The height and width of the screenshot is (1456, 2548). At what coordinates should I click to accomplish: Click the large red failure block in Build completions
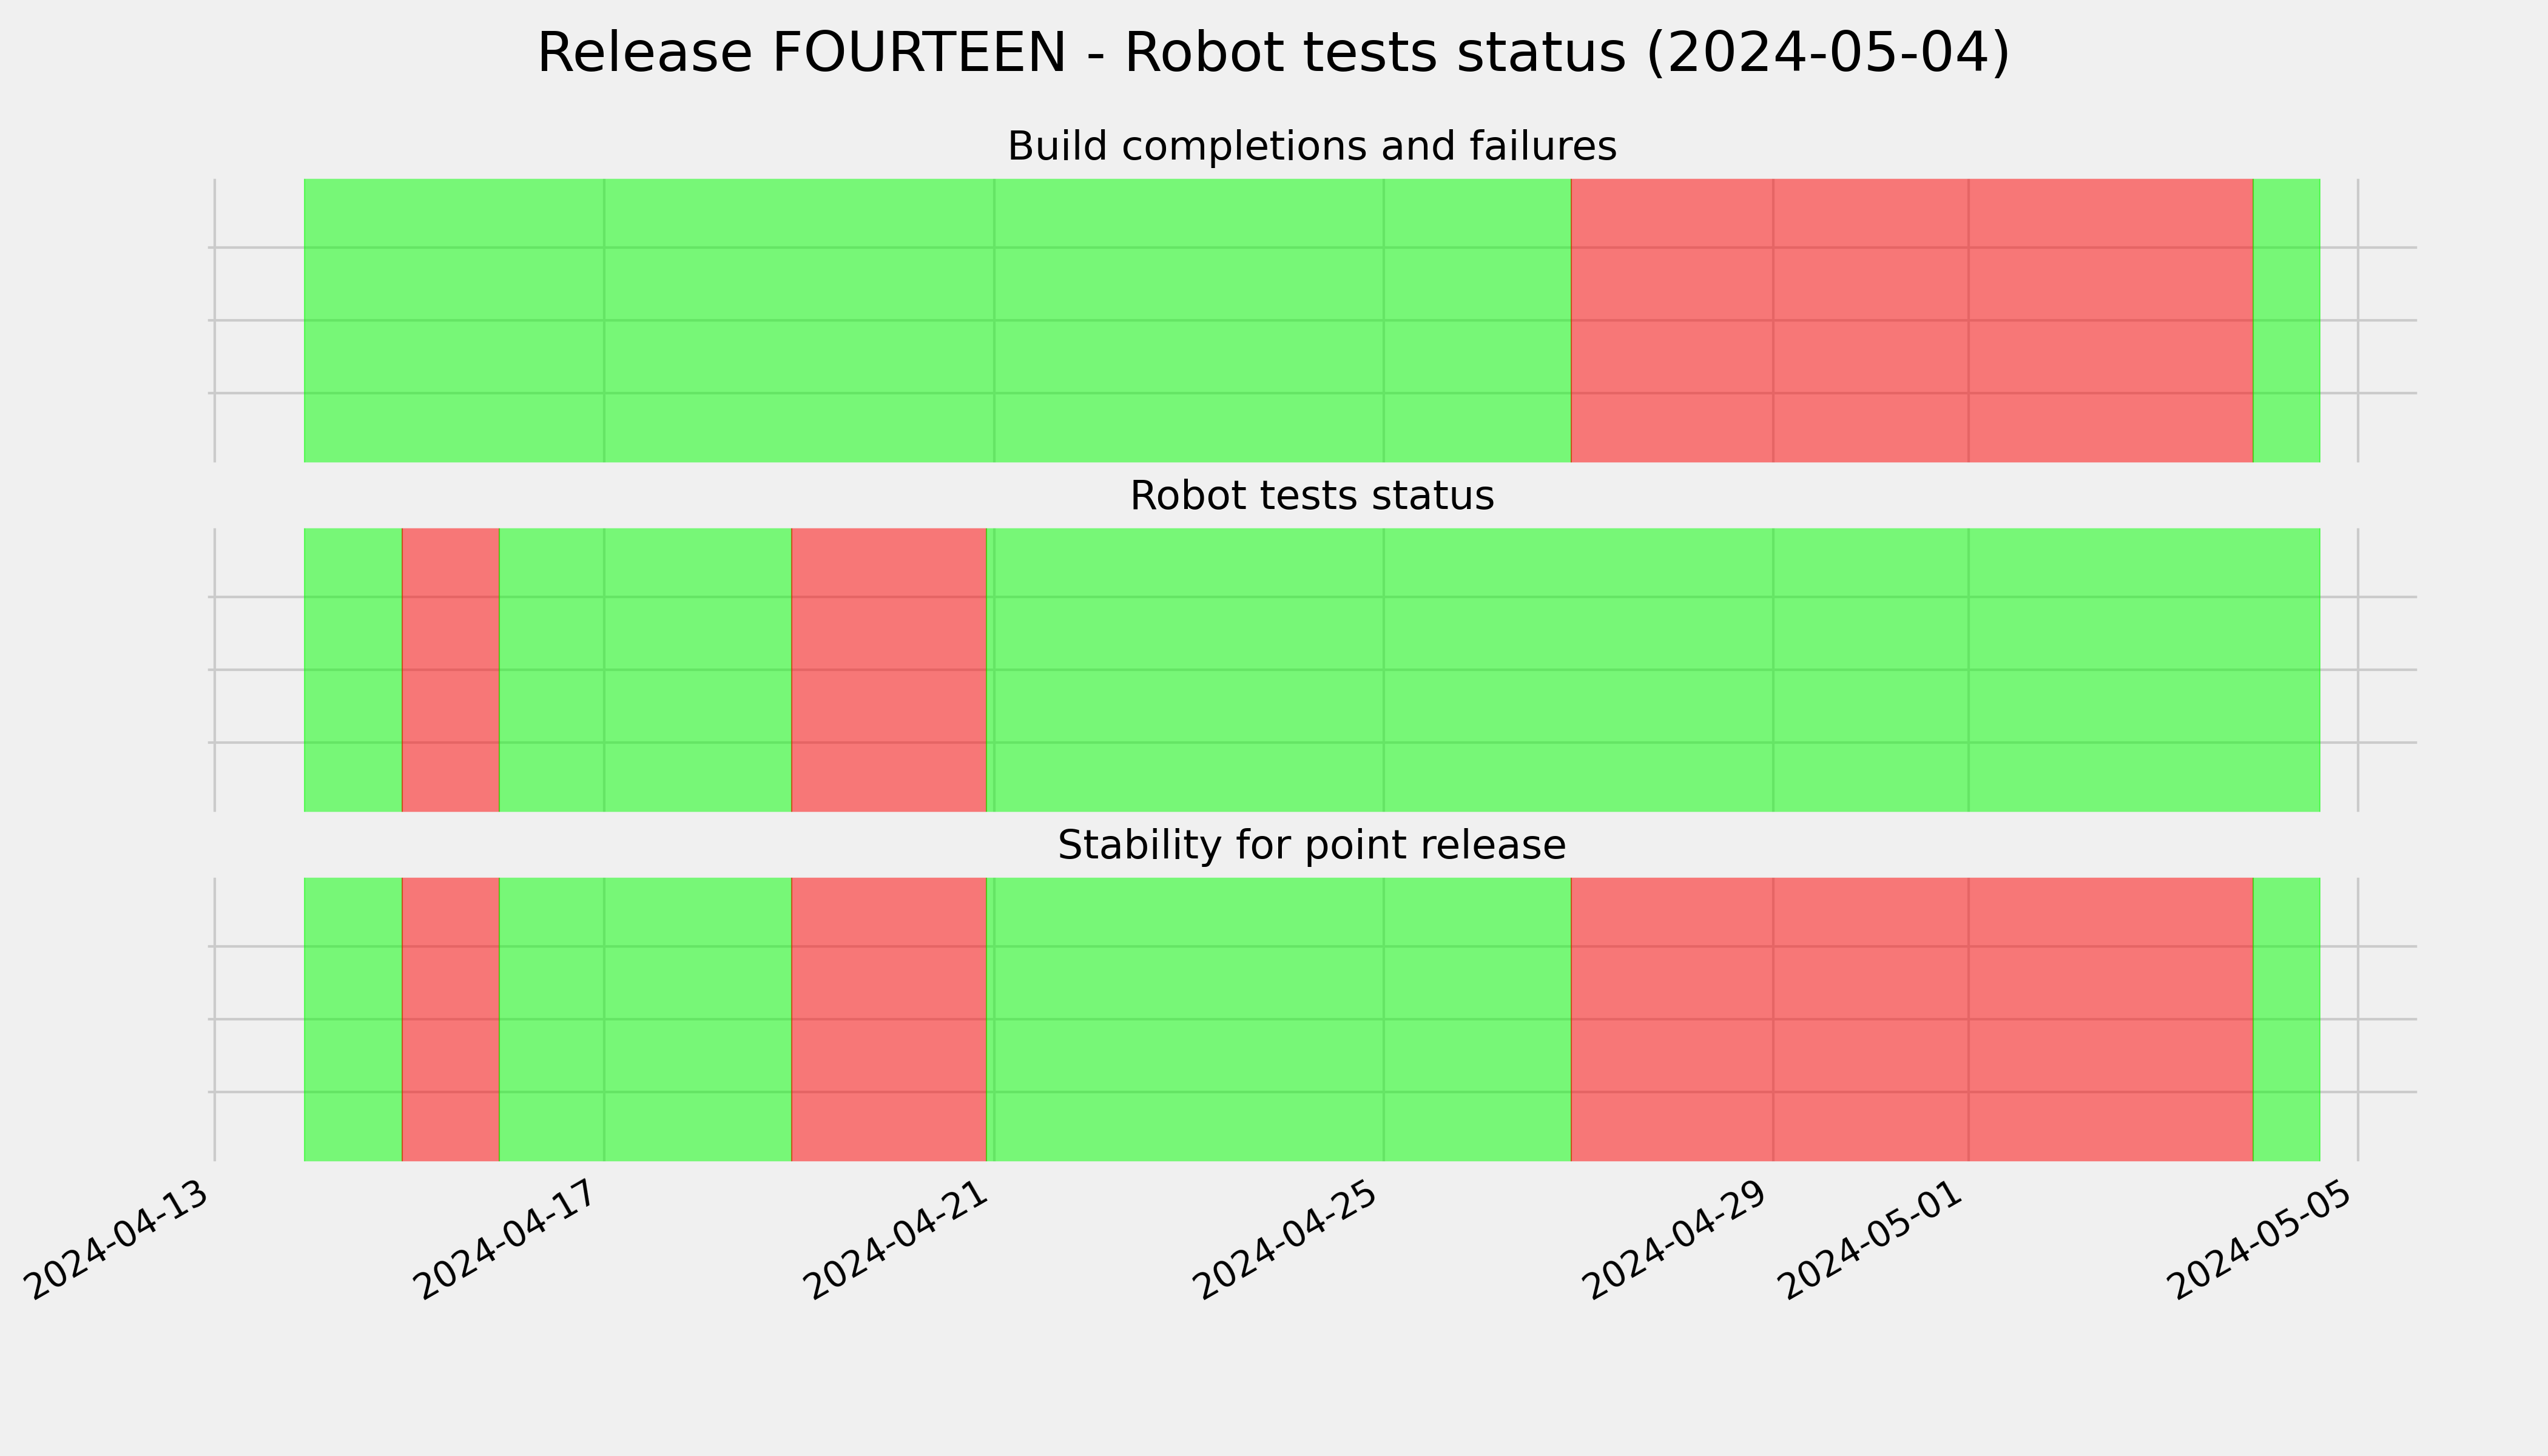click(1912, 320)
